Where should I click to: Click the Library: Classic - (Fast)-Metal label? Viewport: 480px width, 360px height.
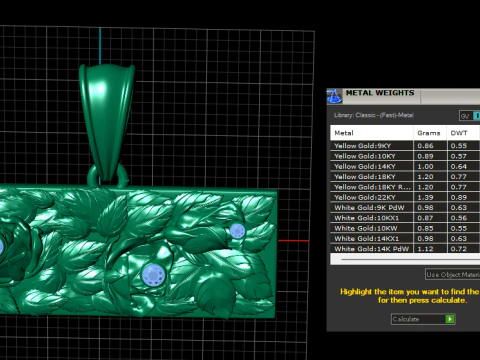374,115
